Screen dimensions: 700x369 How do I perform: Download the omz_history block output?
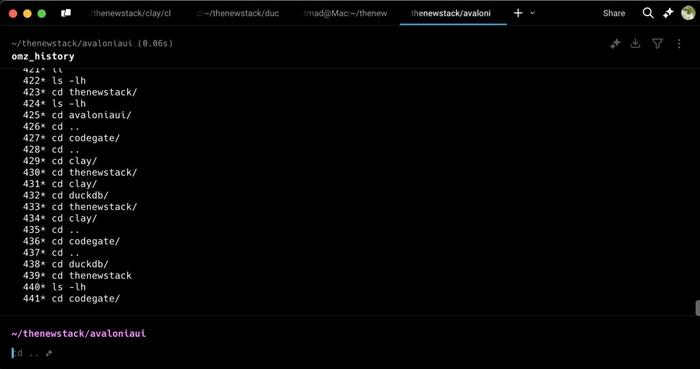(x=635, y=43)
